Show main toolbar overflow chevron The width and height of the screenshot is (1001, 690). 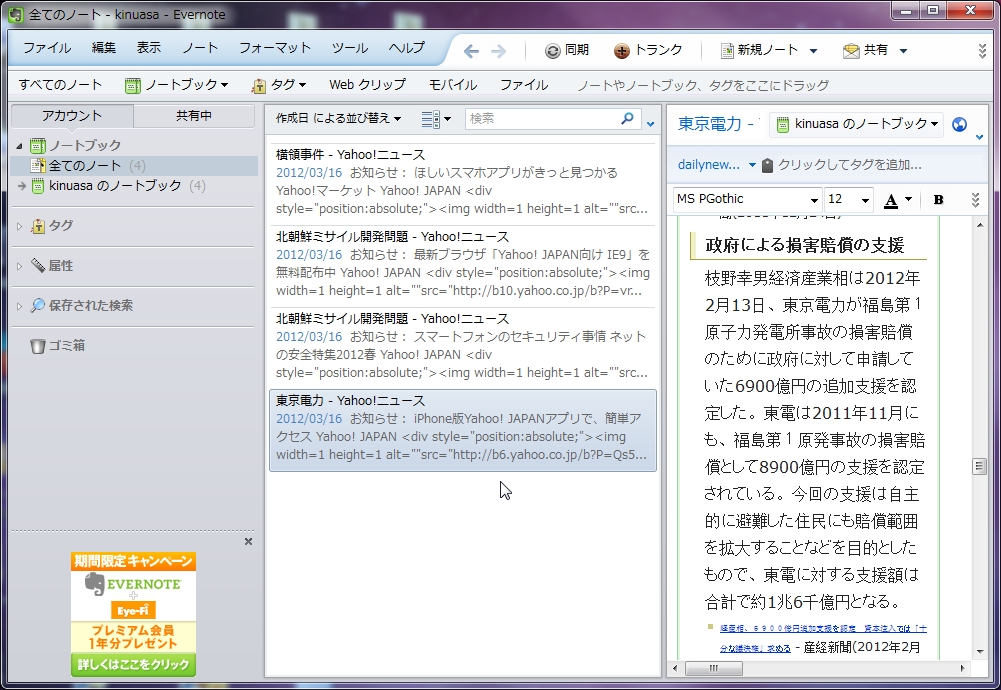pos(982,51)
